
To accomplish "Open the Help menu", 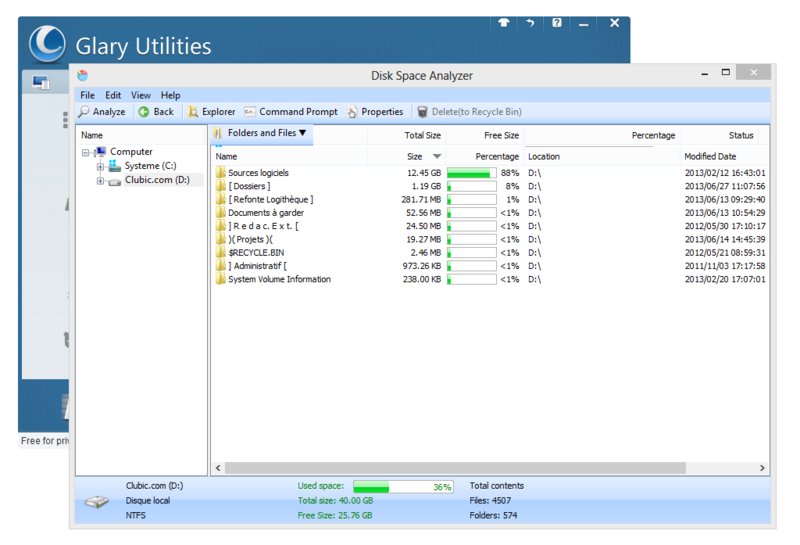I will pos(170,95).
